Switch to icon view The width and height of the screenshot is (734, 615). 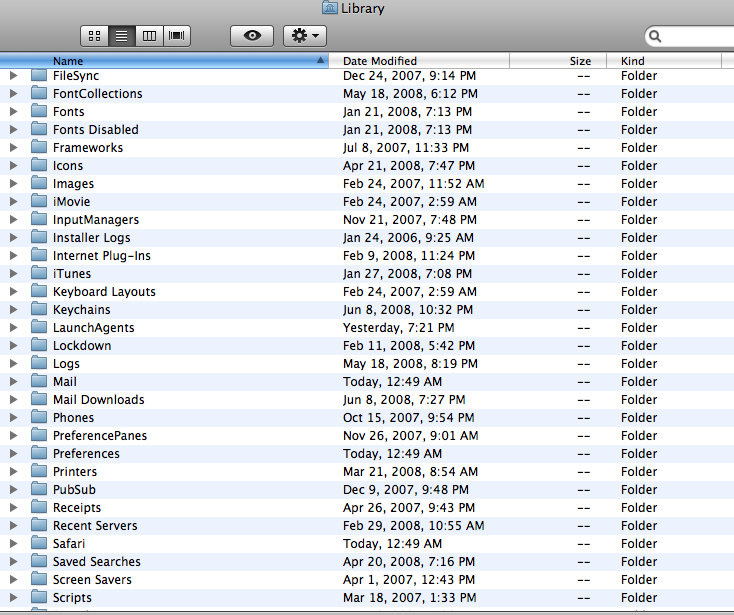coord(95,36)
